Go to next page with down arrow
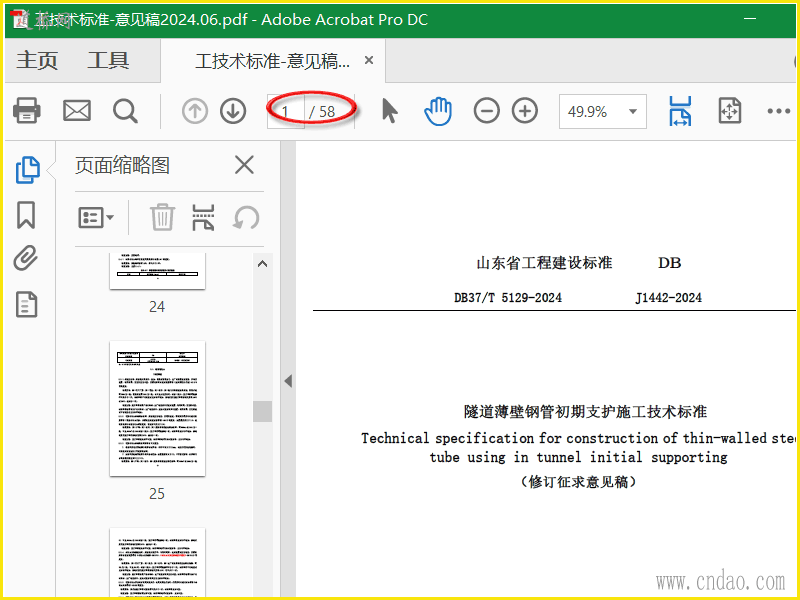Image resolution: width=800 pixels, height=600 pixels. tap(233, 111)
